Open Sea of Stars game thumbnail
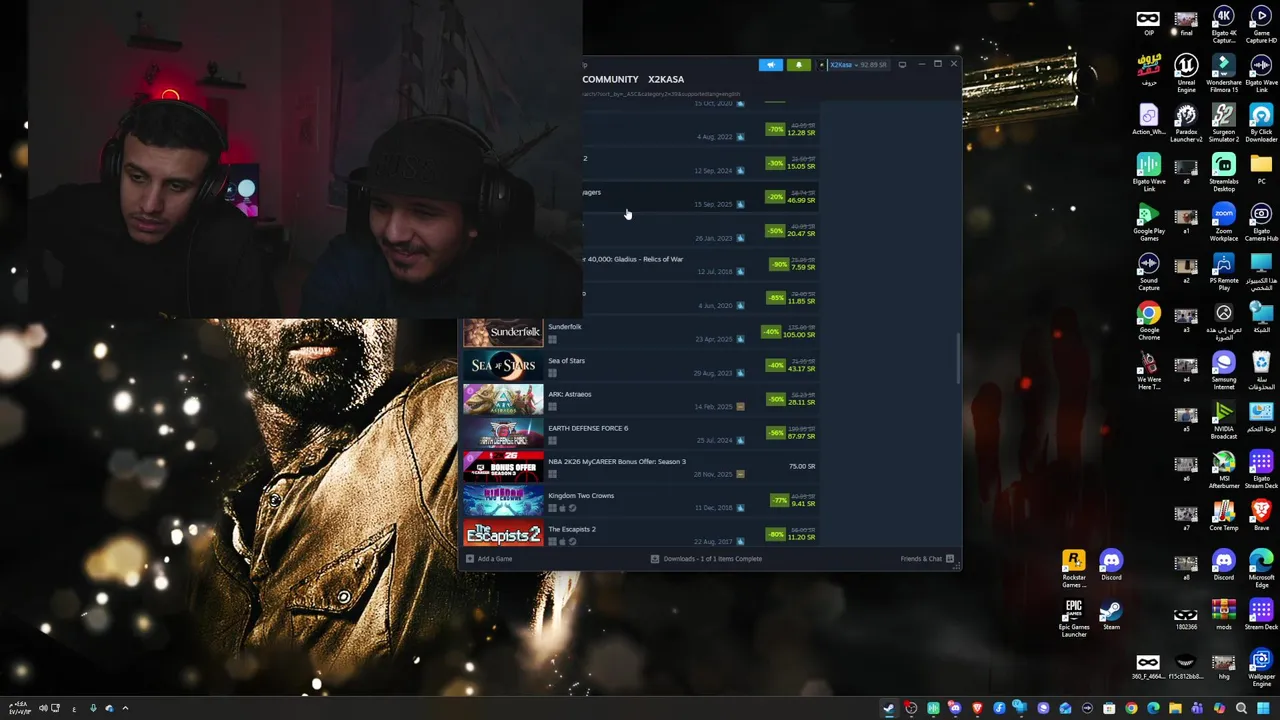The width and height of the screenshot is (1280, 720). coord(503,366)
